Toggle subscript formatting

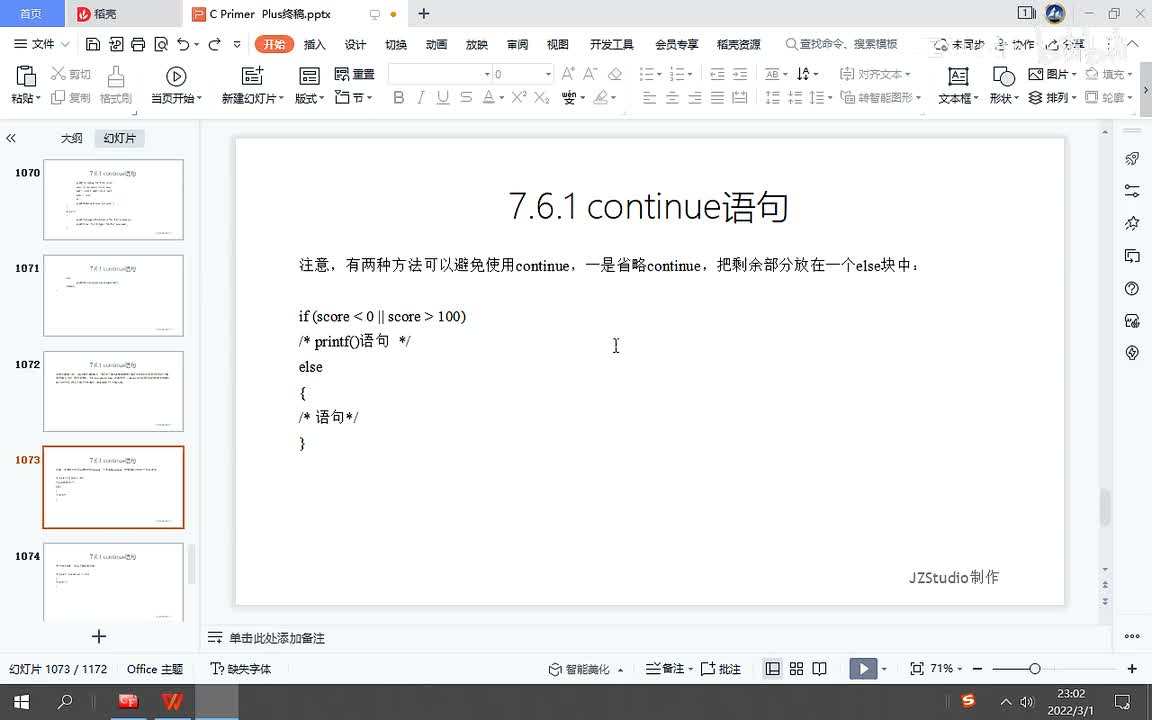point(541,97)
